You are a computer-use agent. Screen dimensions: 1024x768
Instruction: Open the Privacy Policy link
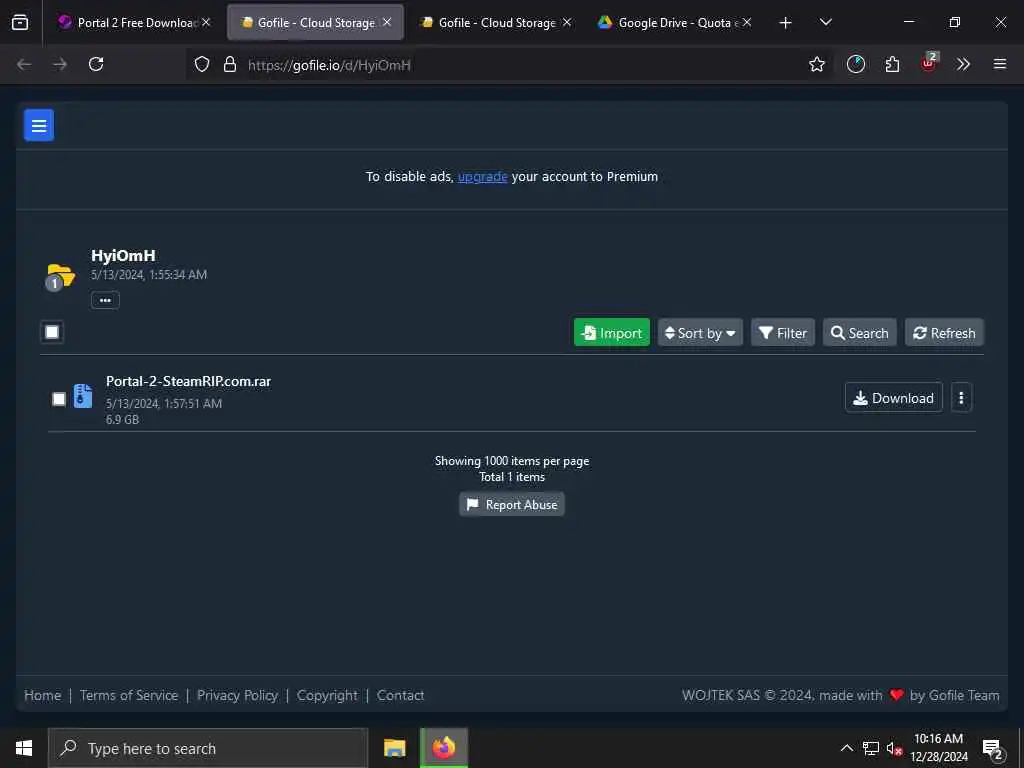(x=238, y=695)
